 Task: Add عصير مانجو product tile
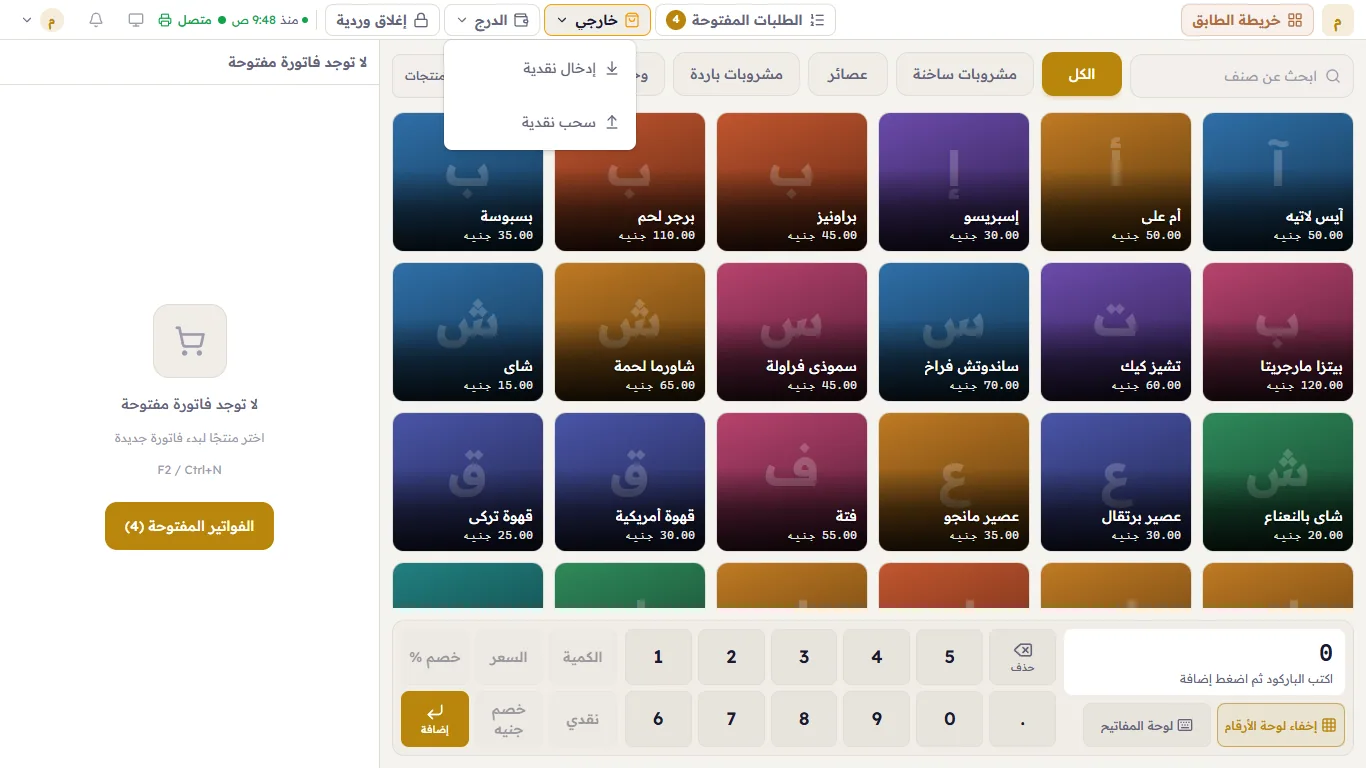[x=953, y=482]
